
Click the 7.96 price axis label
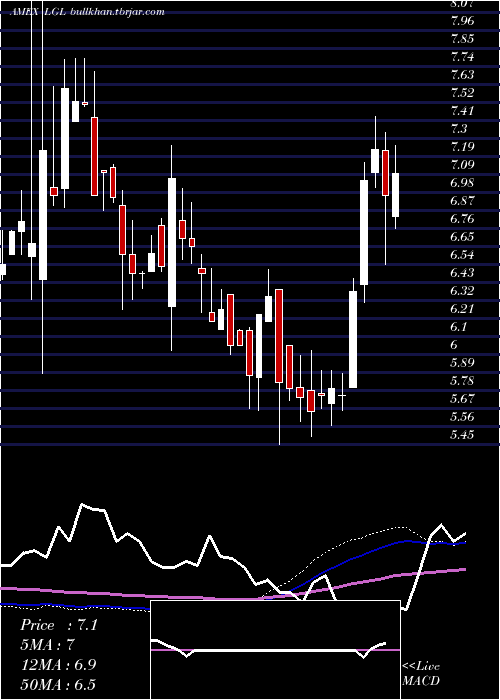tap(462, 21)
